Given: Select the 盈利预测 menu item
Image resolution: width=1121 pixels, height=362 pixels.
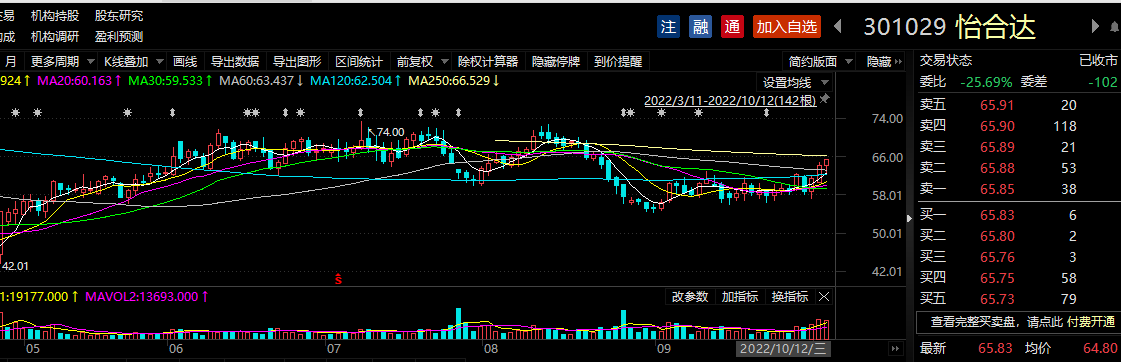Looking at the screenshot, I should pyautogui.click(x=119, y=36).
